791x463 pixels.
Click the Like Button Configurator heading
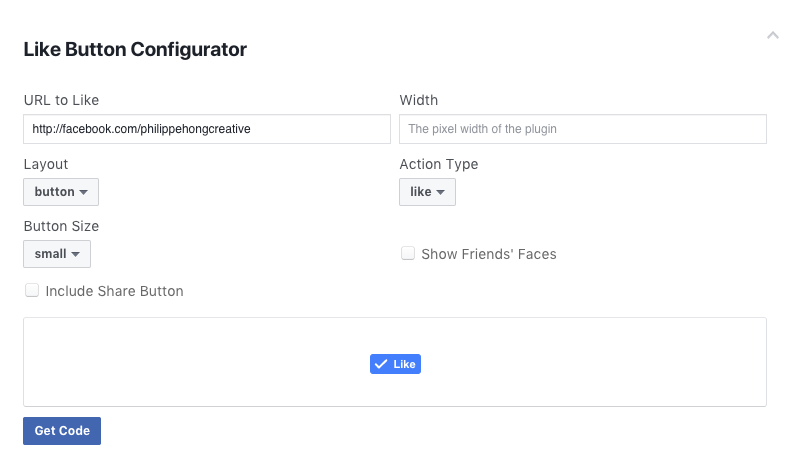135,49
